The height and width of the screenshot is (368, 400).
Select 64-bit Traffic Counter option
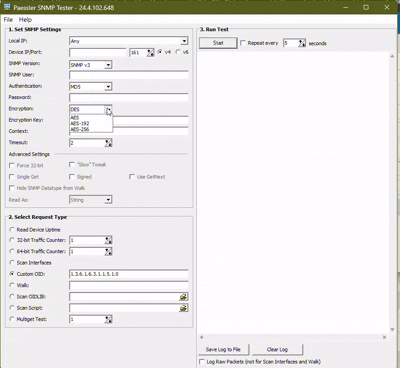[x=12, y=251]
